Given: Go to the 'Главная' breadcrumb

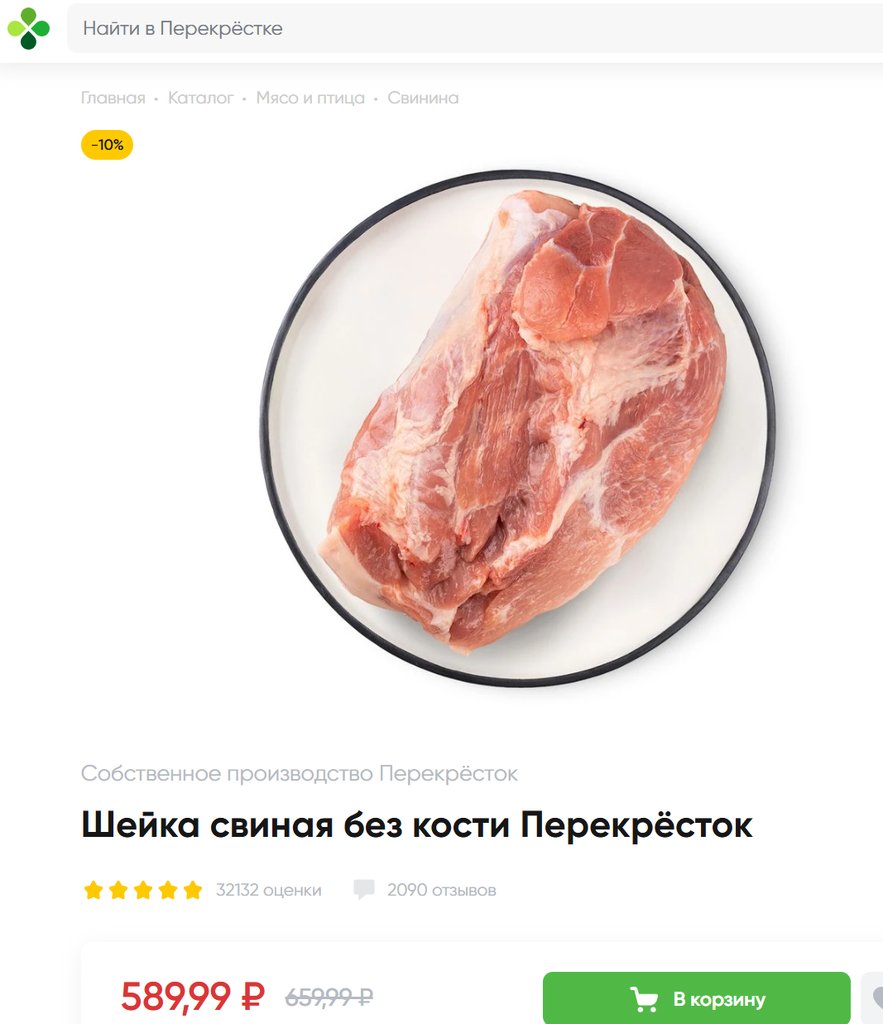Looking at the screenshot, I should (x=113, y=98).
